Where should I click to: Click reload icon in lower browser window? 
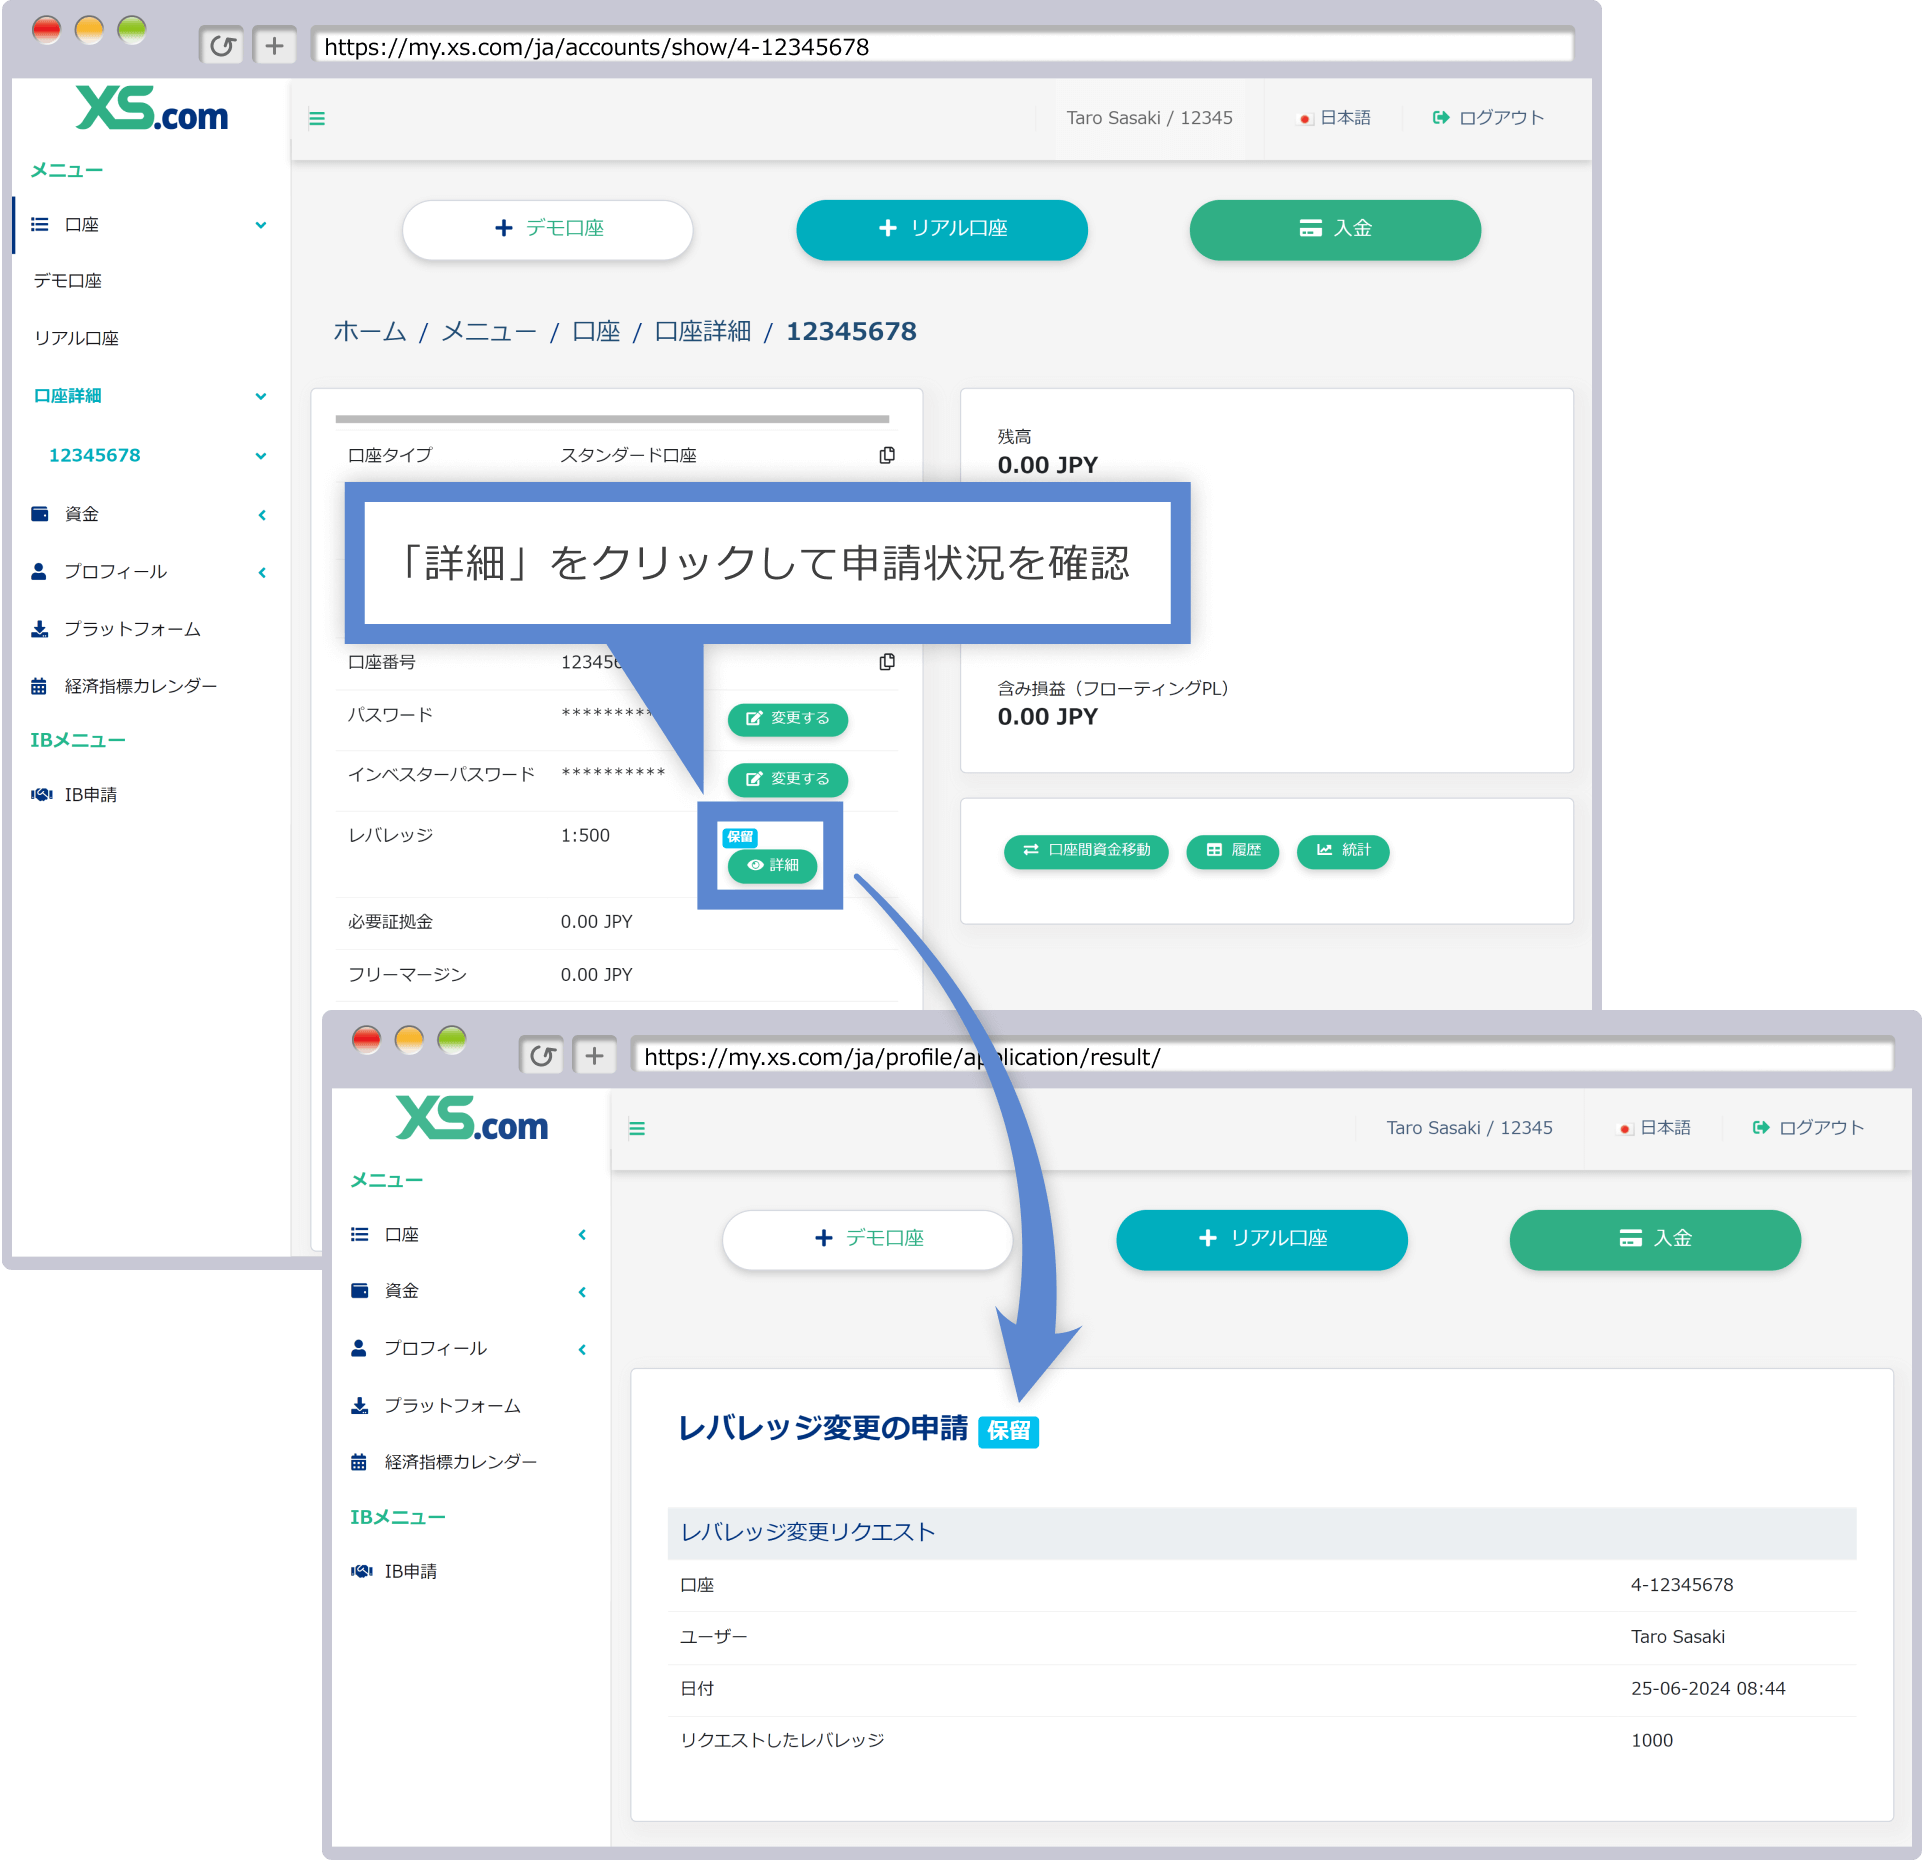(542, 1056)
